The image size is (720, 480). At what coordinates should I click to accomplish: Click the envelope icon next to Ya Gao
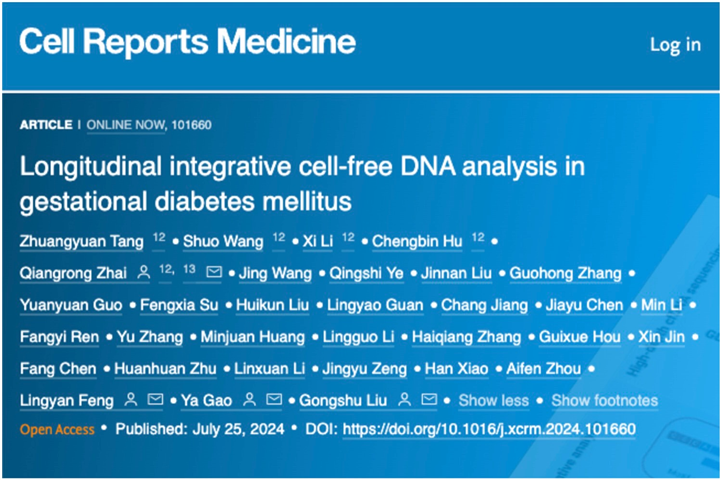pos(274,399)
